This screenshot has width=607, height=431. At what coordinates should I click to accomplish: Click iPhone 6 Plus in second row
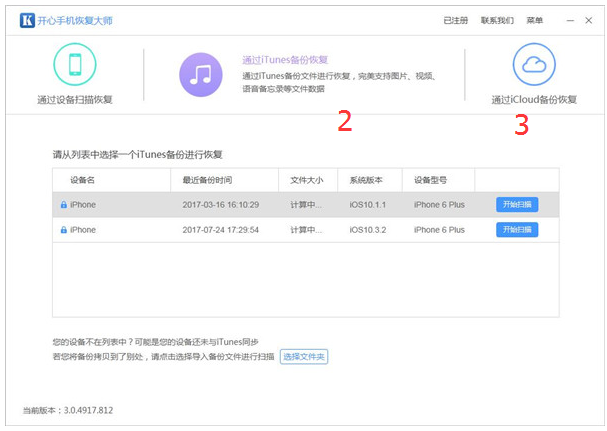click(439, 230)
